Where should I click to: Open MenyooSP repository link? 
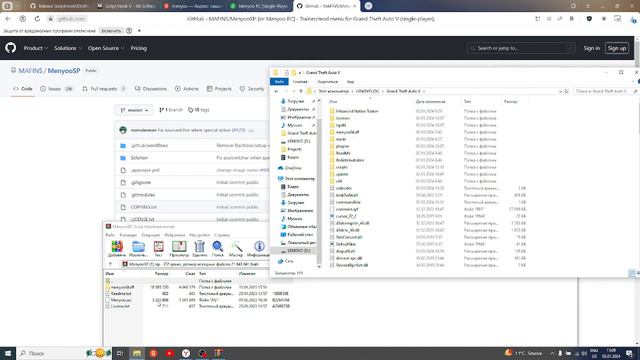(64, 71)
